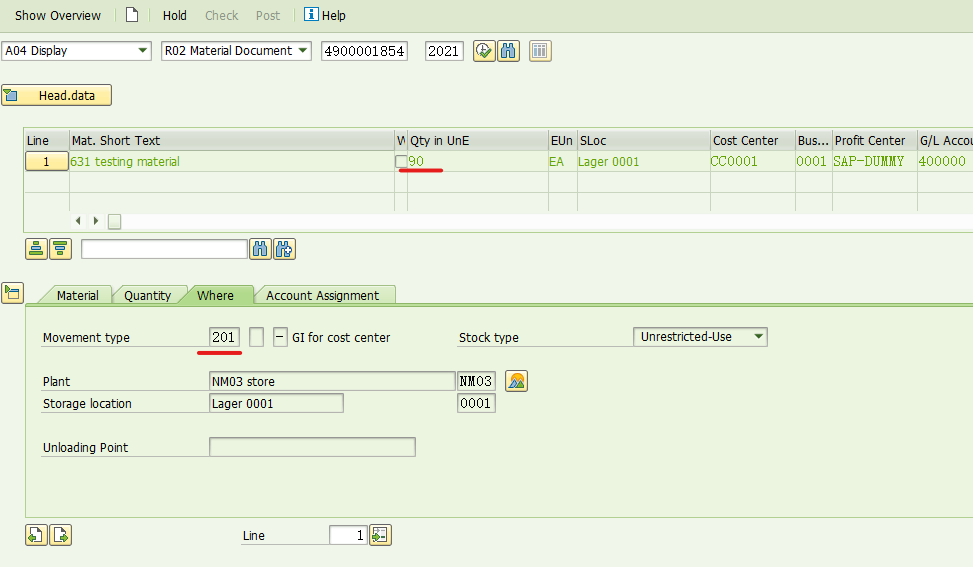Click the profit center value SAP-DUMMY

868,161
